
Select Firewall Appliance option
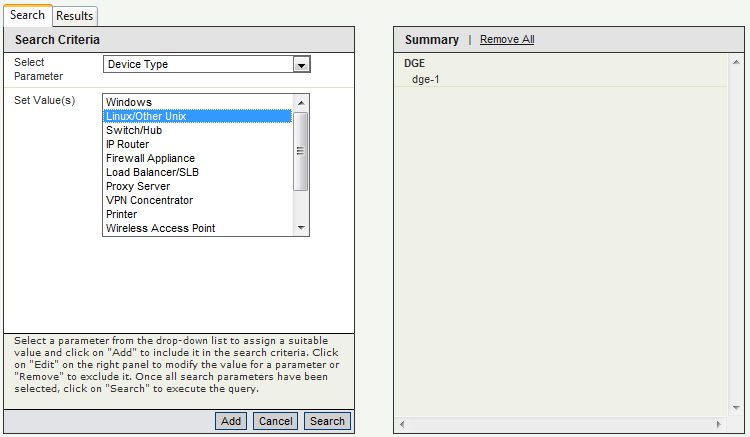[150, 158]
